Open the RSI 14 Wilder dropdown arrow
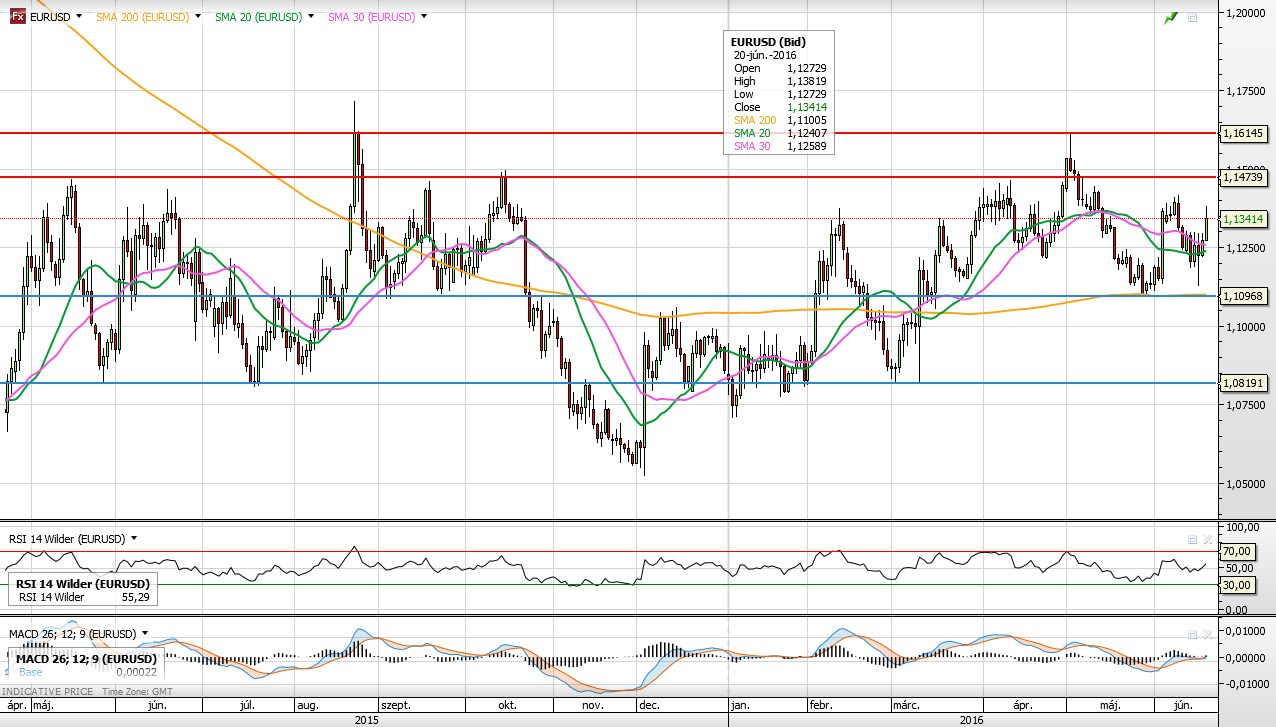 click(134, 539)
